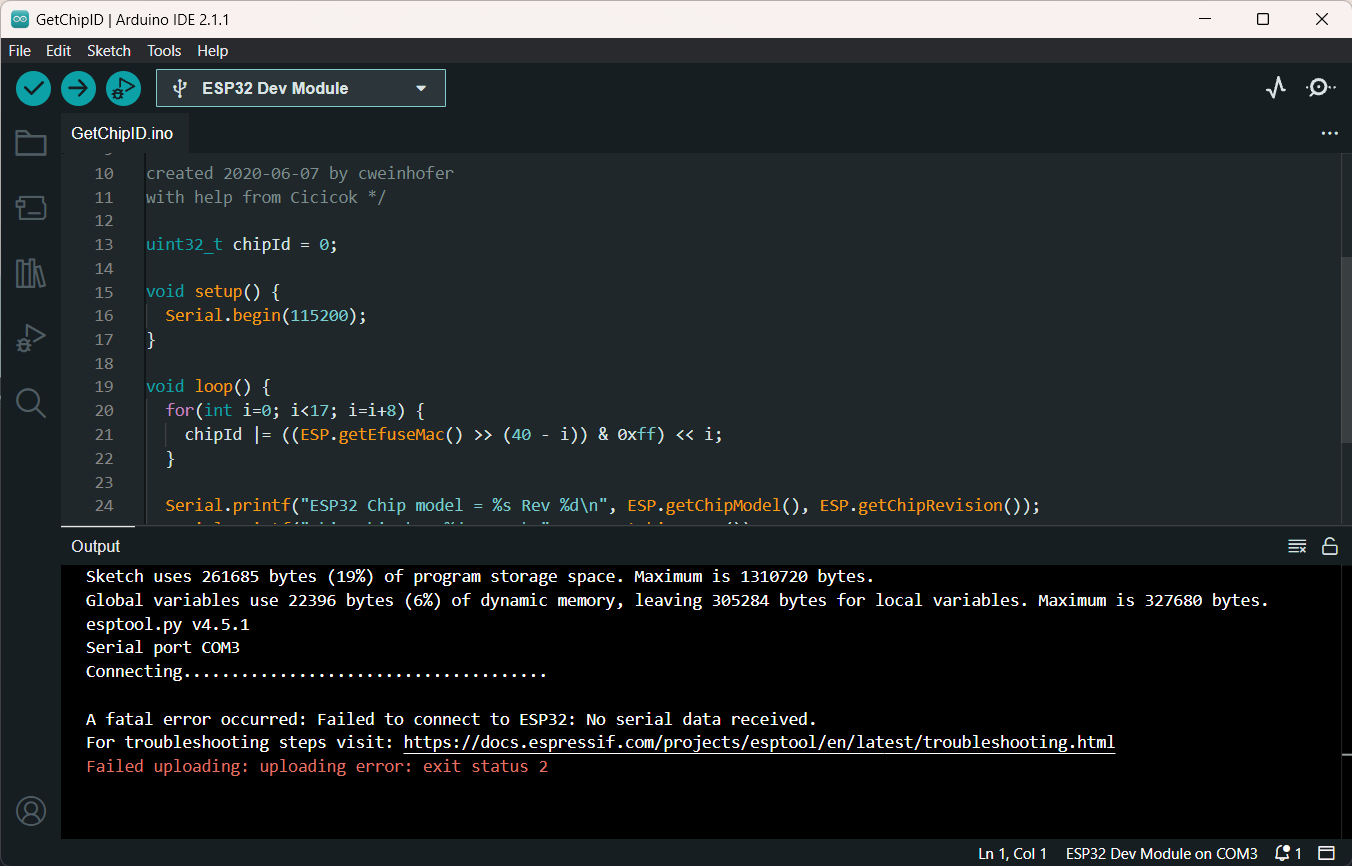
Task: Open the ESP32 Dev Module board dropdown
Action: tap(301, 88)
